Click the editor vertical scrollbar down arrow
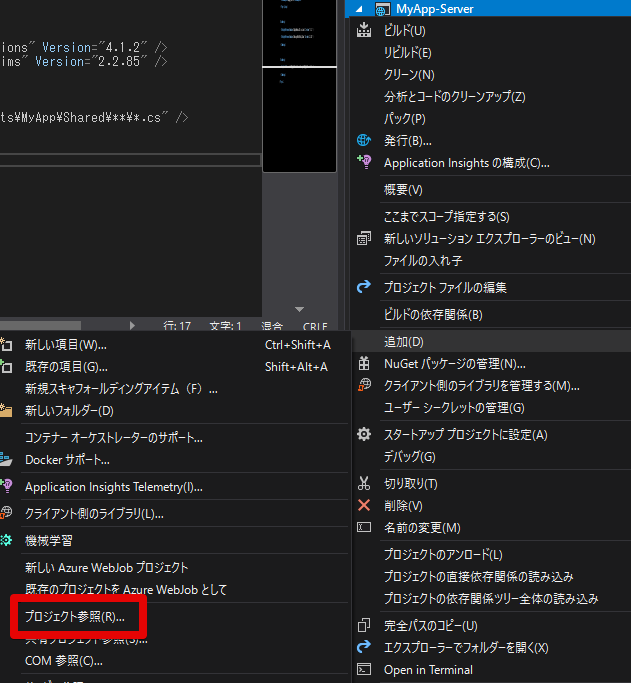631x683 pixels. [x=299, y=309]
